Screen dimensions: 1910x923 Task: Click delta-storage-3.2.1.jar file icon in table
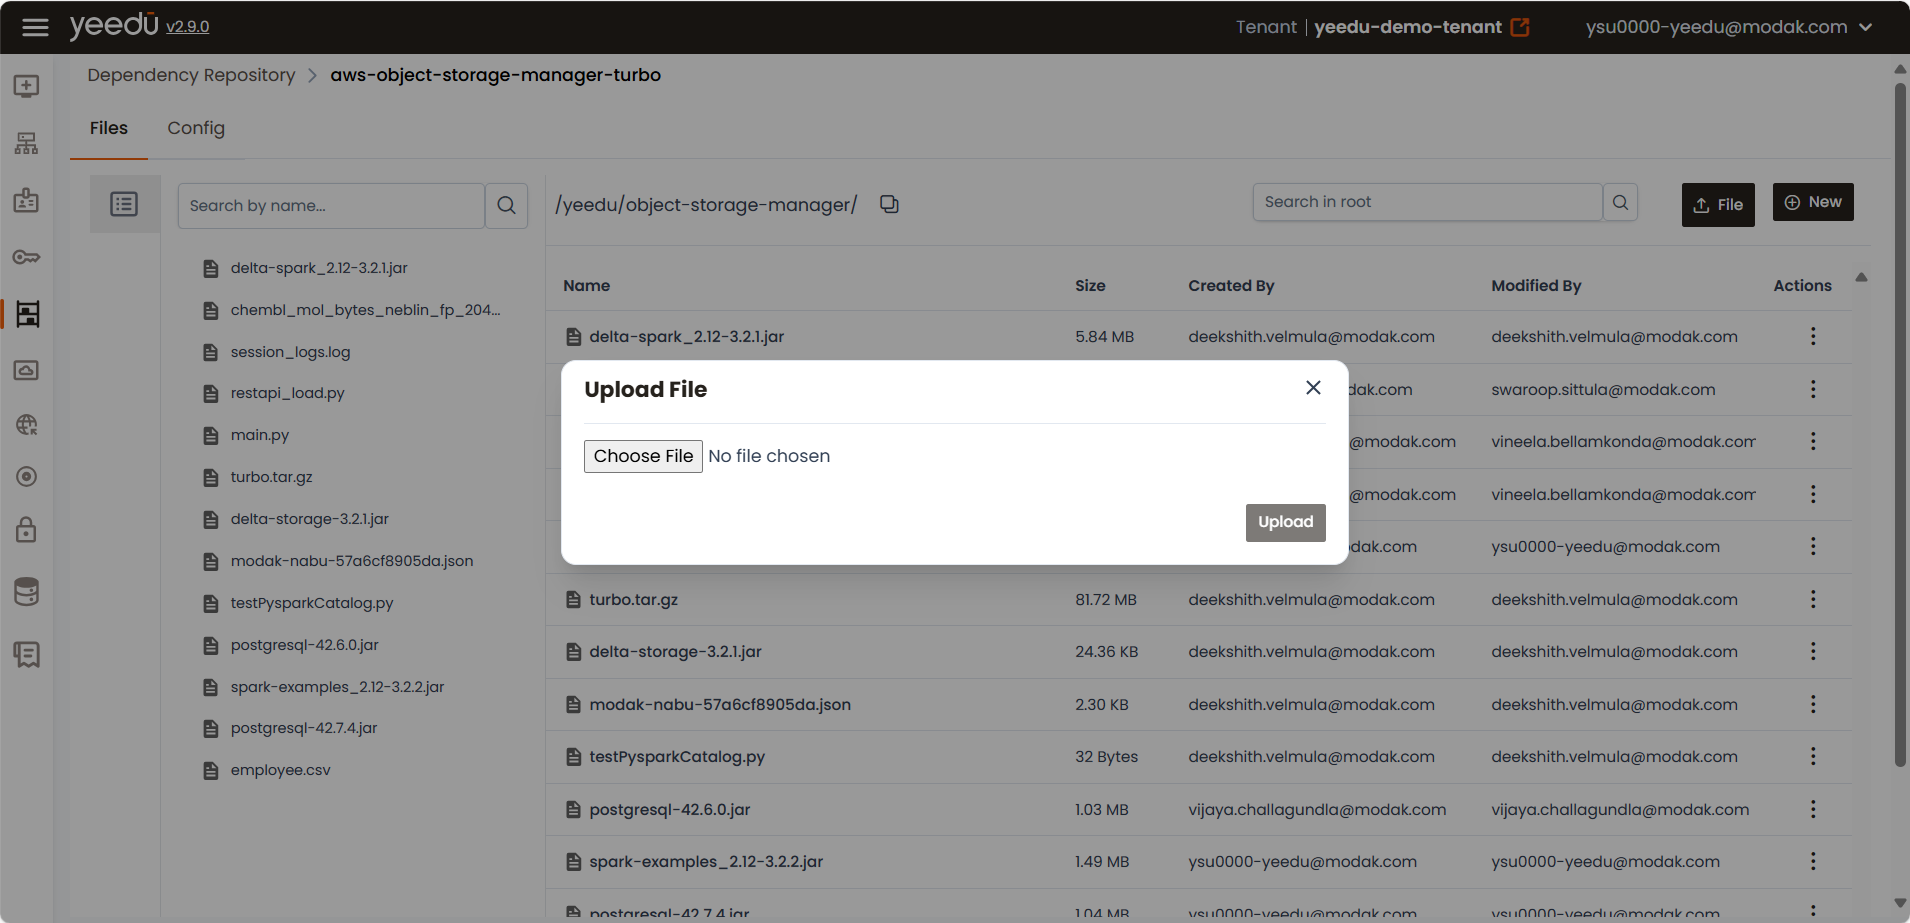coord(573,652)
